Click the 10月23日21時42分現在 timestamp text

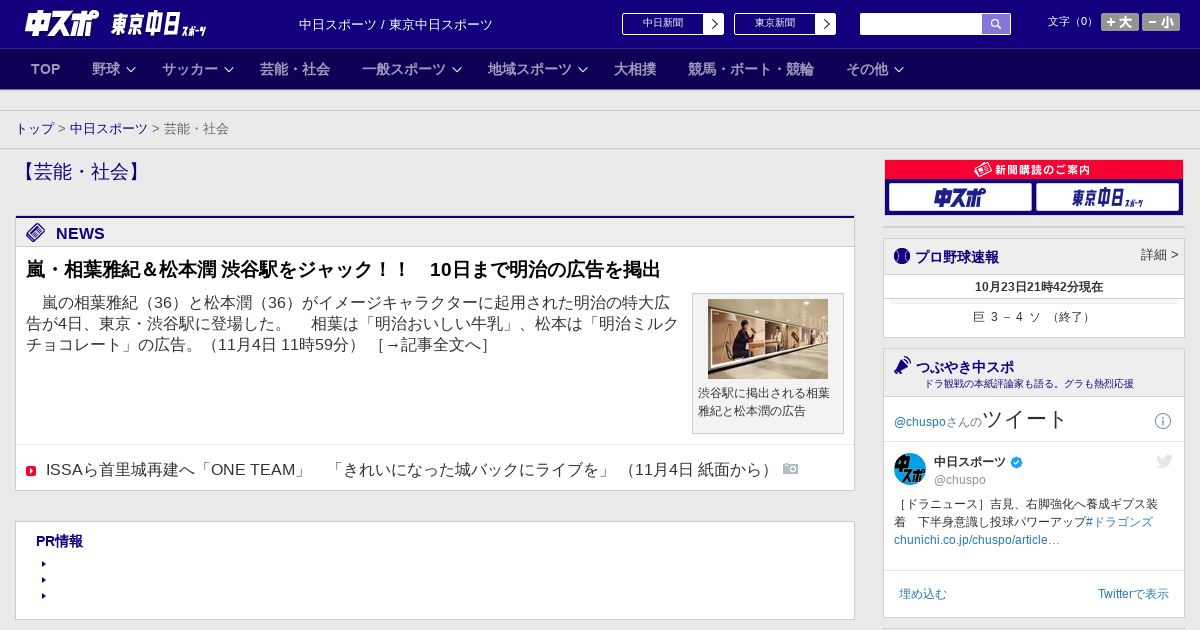[x=1039, y=287]
